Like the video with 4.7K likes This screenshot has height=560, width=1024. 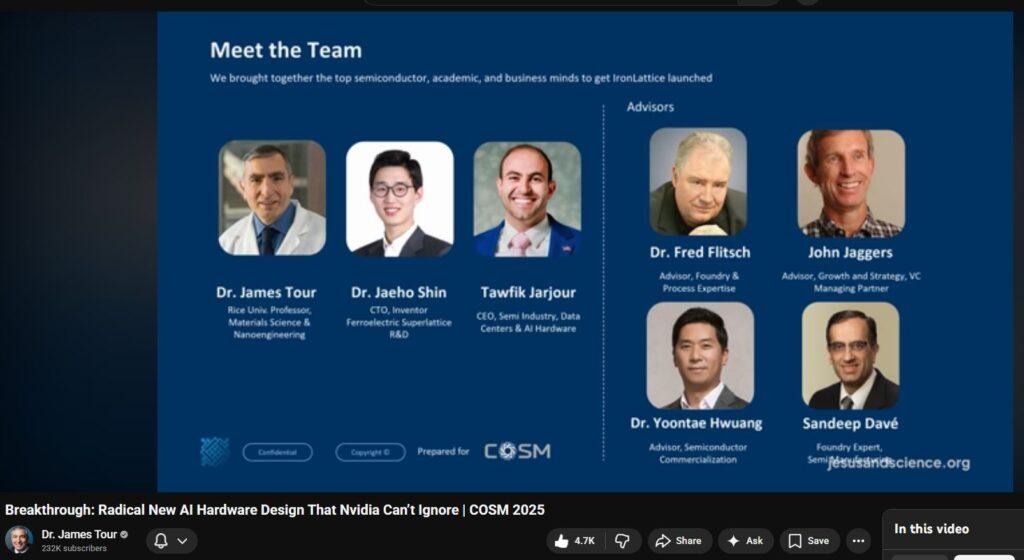pyautogui.click(x=574, y=541)
